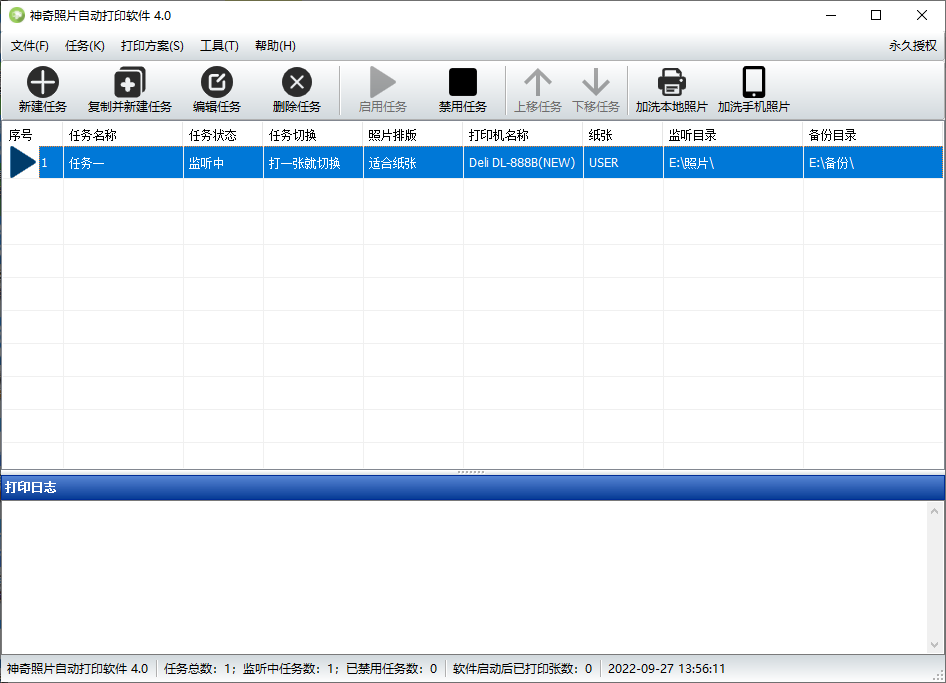Click the log scrollbar down arrow
Image resolution: width=946 pixels, height=683 pixels.
[935, 645]
